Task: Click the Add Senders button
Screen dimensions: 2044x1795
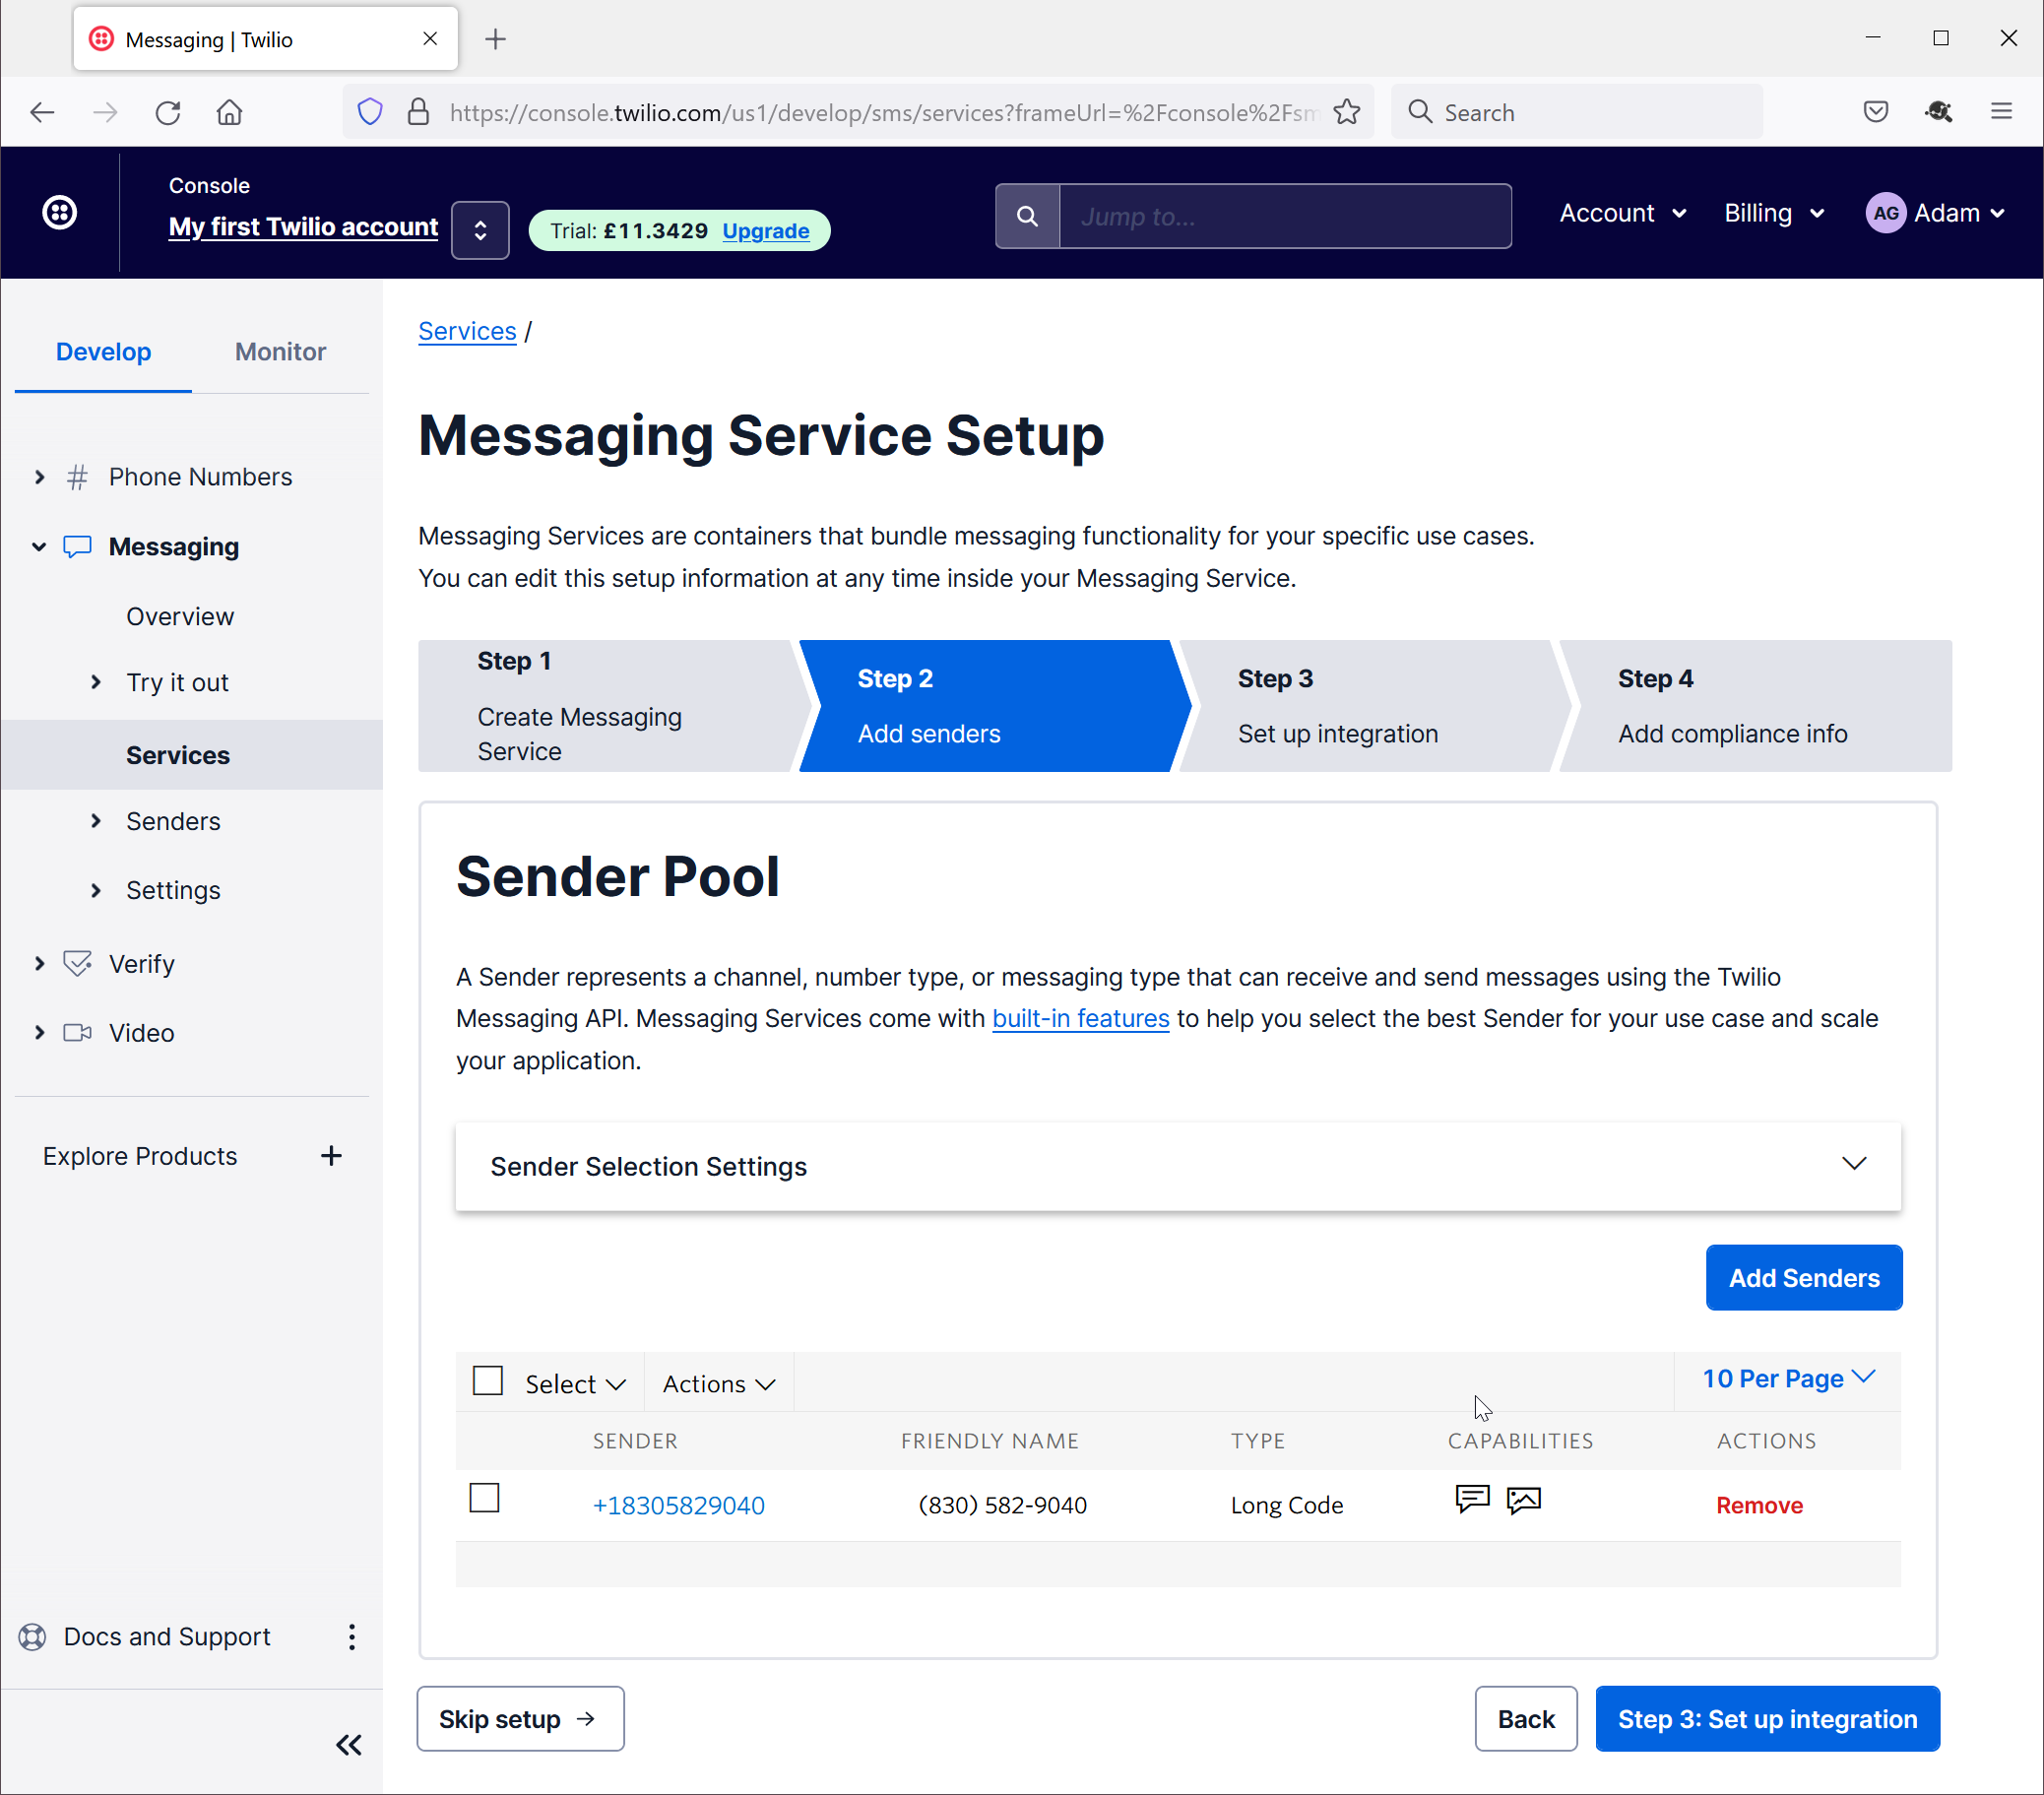Action: tap(1803, 1277)
